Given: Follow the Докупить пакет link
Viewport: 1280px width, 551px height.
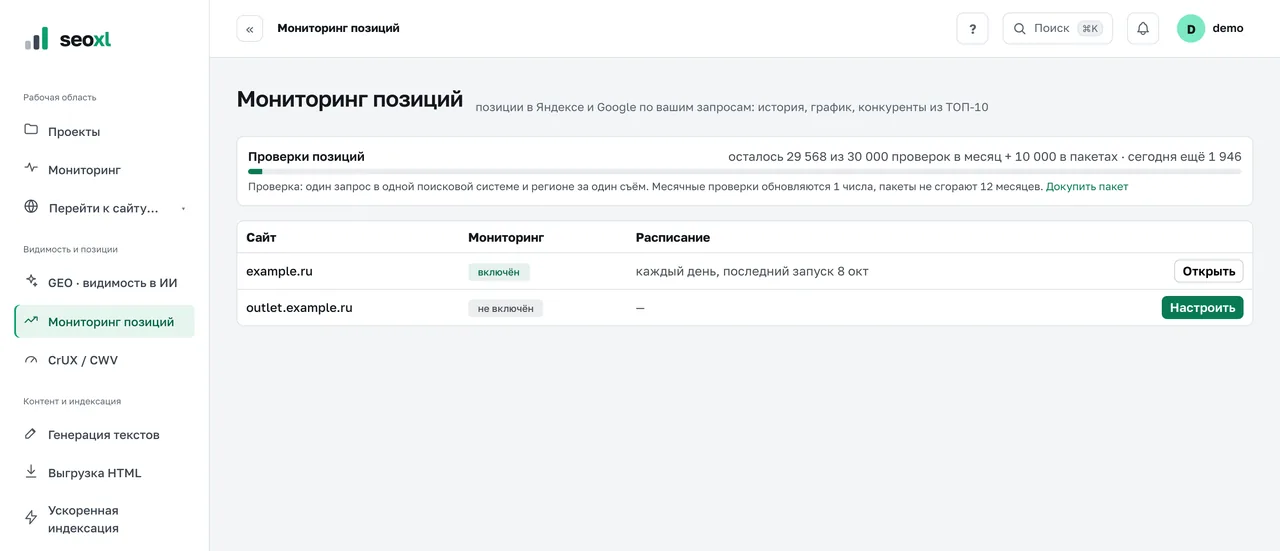Looking at the screenshot, I should pos(1087,187).
